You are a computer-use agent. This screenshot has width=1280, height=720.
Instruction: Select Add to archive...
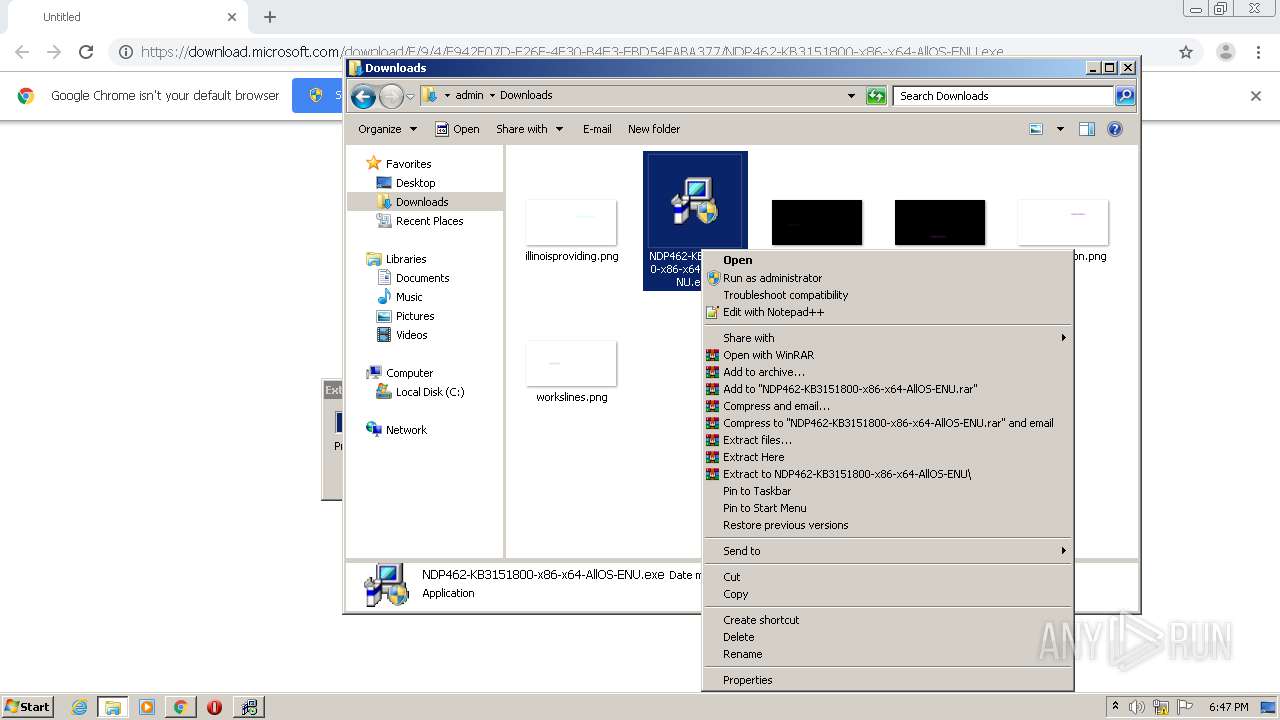887,372
